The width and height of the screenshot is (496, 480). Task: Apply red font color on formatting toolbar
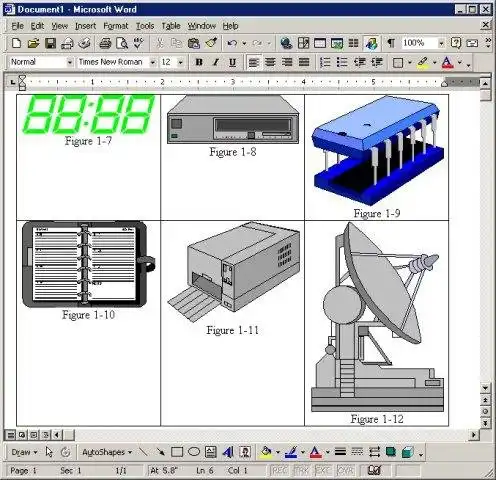tap(447, 63)
